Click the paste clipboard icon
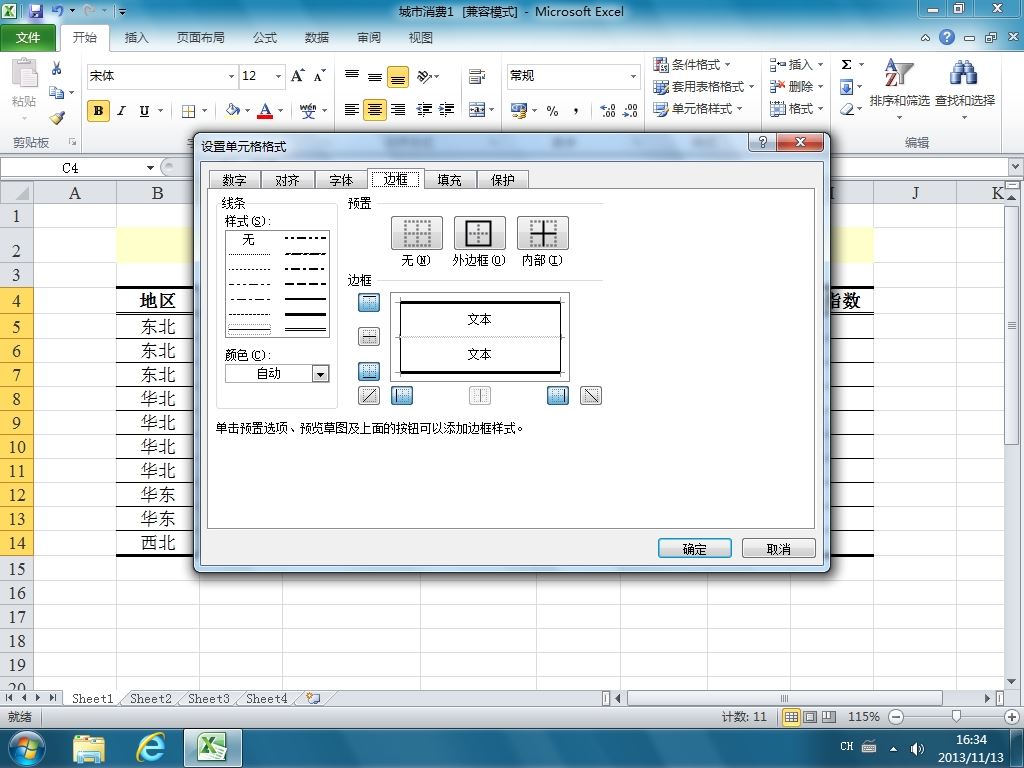Viewport: 1024px width, 768px height. click(x=25, y=73)
